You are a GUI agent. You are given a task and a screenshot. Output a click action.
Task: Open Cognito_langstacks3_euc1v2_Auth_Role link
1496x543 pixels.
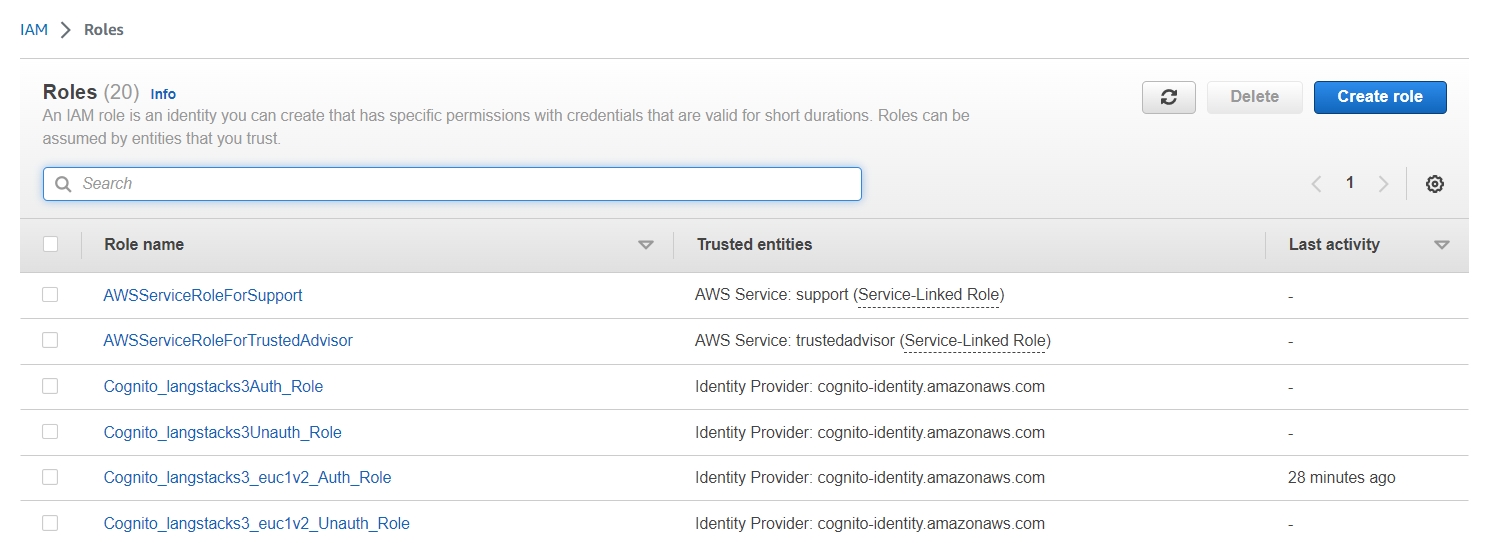[x=247, y=478]
